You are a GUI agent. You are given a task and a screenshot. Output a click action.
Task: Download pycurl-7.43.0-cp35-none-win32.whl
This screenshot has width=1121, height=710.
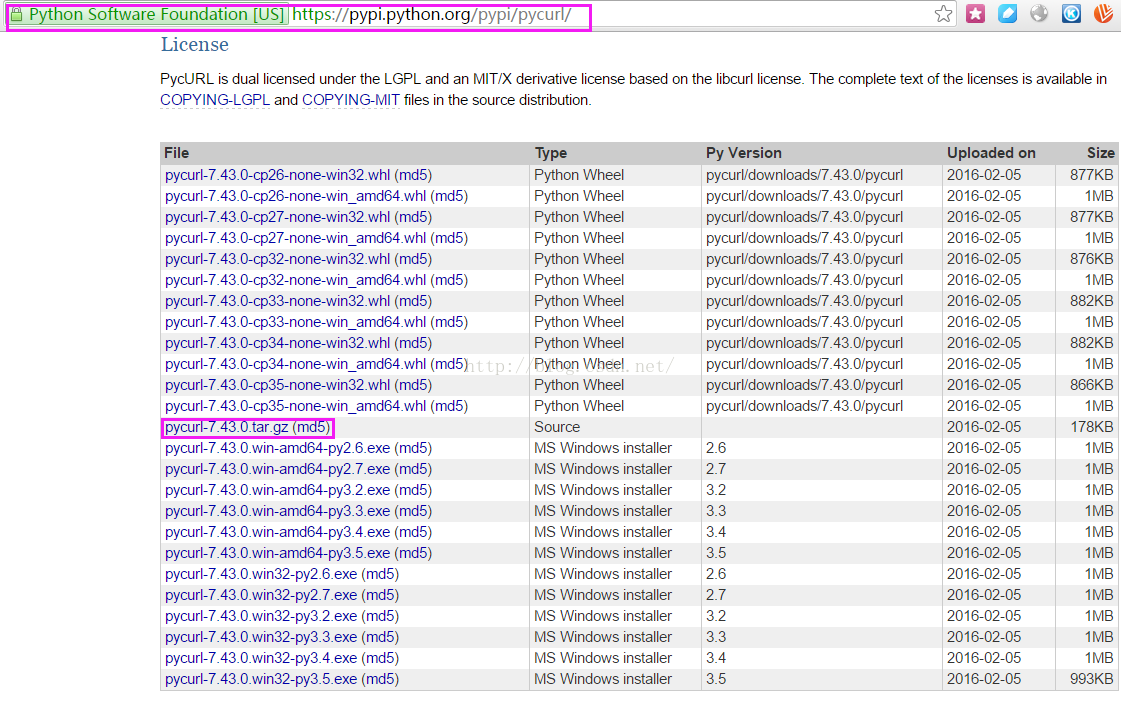pos(277,385)
